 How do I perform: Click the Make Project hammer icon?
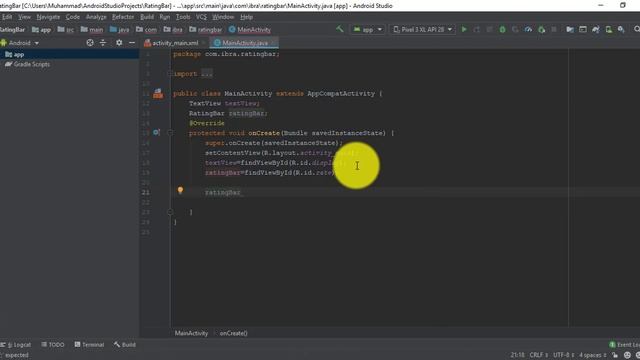[340, 29]
